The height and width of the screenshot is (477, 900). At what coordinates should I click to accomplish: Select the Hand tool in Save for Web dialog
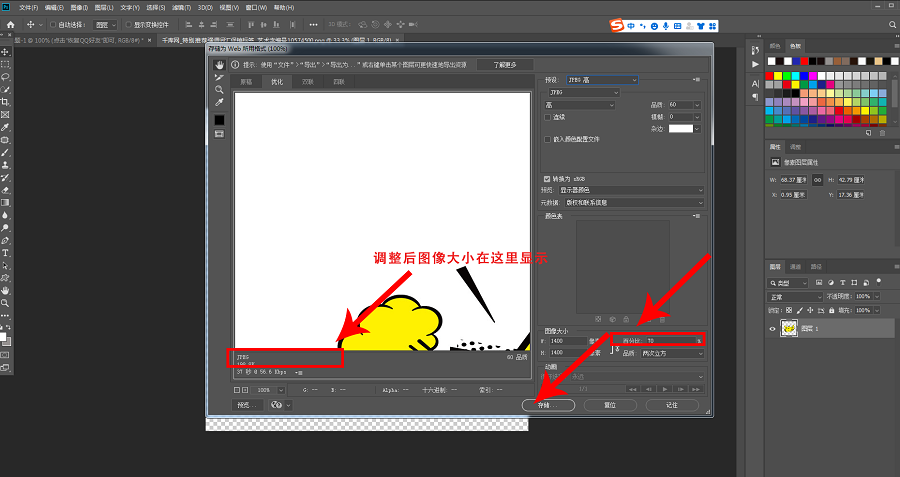(x=219, y=65)
